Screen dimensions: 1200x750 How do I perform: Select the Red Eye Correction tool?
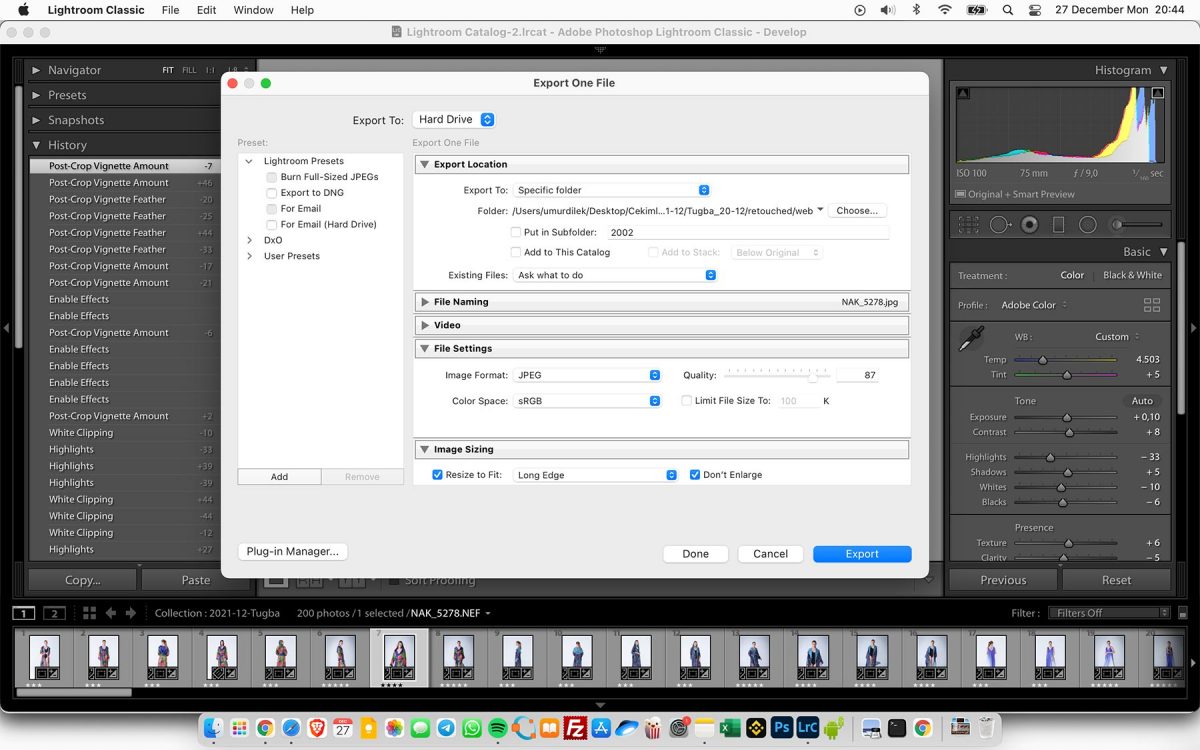click(1028, 225)
